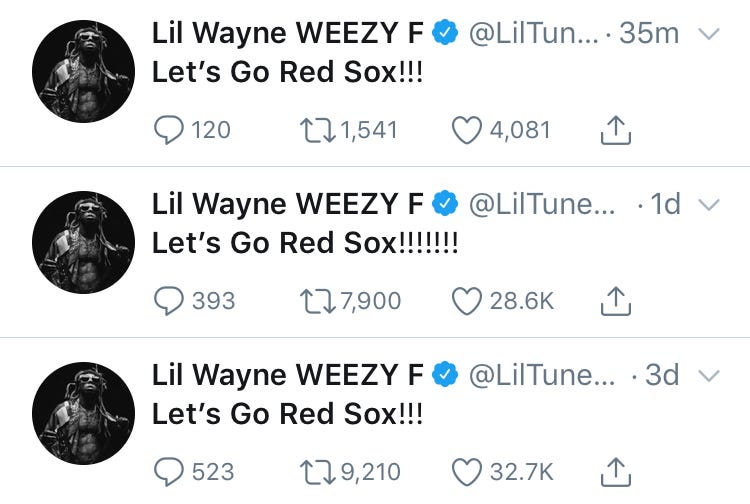Retweet the tweet with 9,210 retweets
This screenshot has width=750, height=504.
pyautogui.click(x=317, y=472)
